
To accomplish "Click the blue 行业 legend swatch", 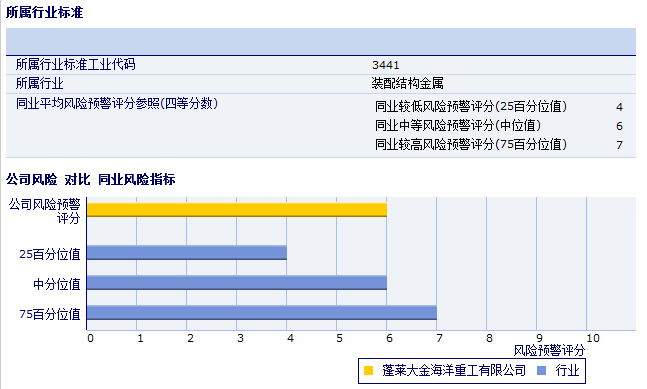I will (541, 370).
